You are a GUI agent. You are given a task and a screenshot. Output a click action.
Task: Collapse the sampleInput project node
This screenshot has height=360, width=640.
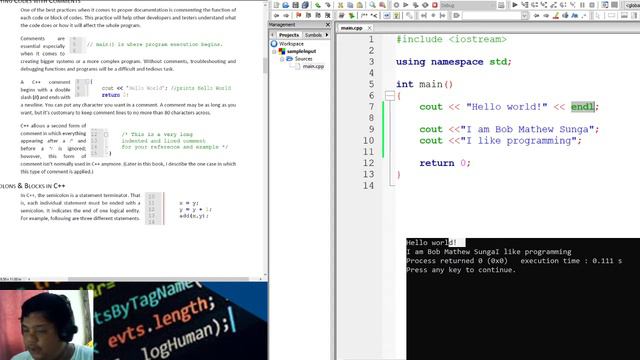point(274,51)
